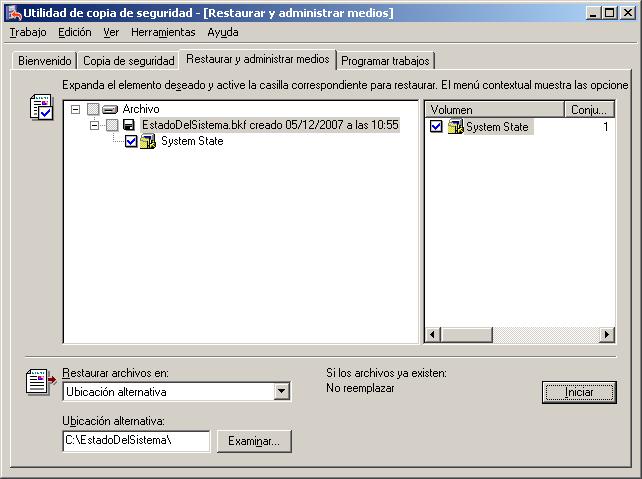This screenshot has height=479, width=642.
Task: Select System State text in Volumen list
Action: click(x=497, y=127)
